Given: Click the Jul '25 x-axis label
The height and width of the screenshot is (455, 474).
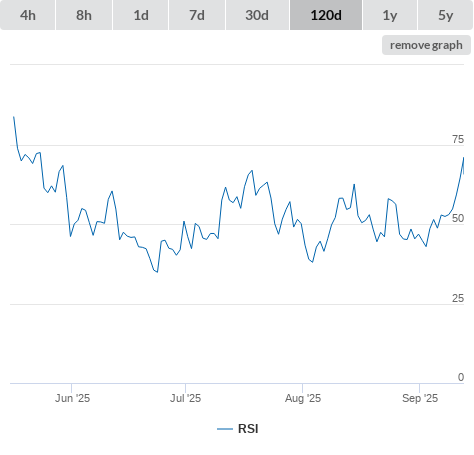Looking at the screenshot, I should [186, 398].
